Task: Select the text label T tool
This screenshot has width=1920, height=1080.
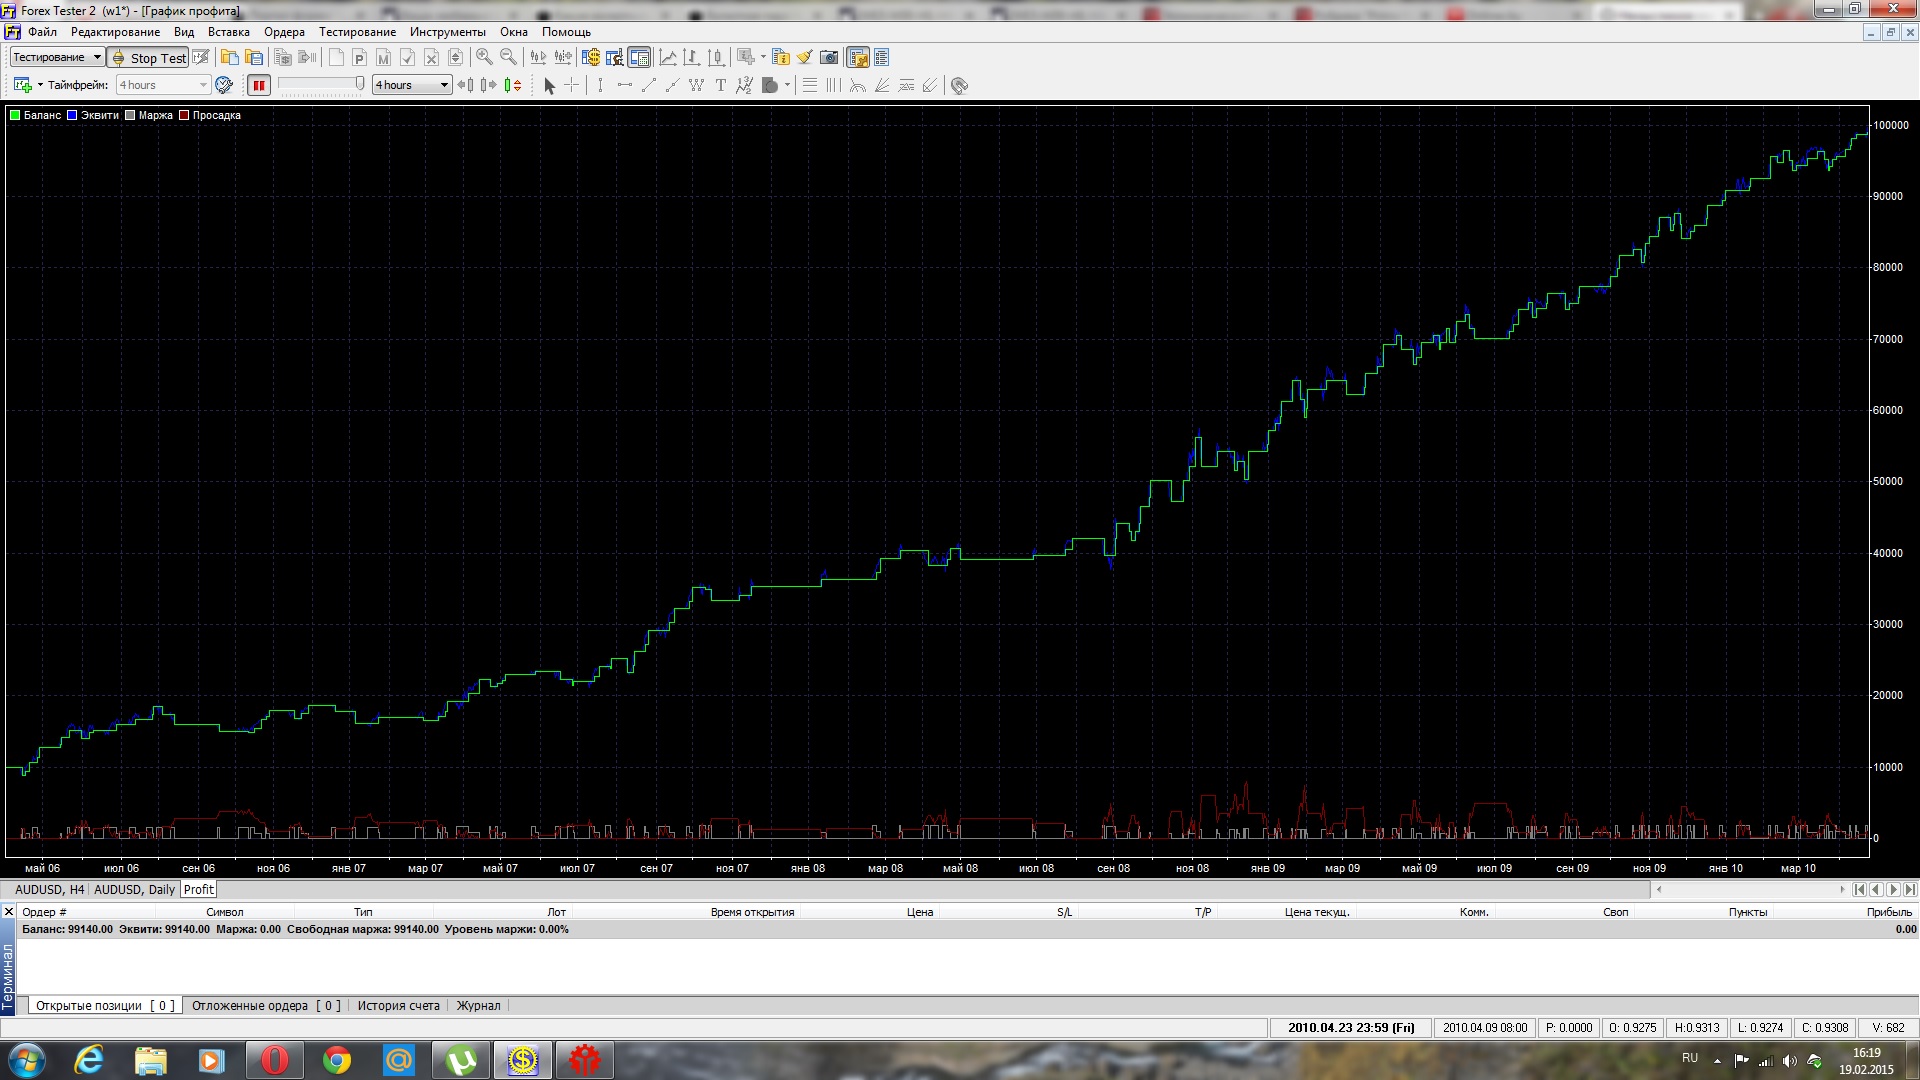Action: click(x=720, y=85)
